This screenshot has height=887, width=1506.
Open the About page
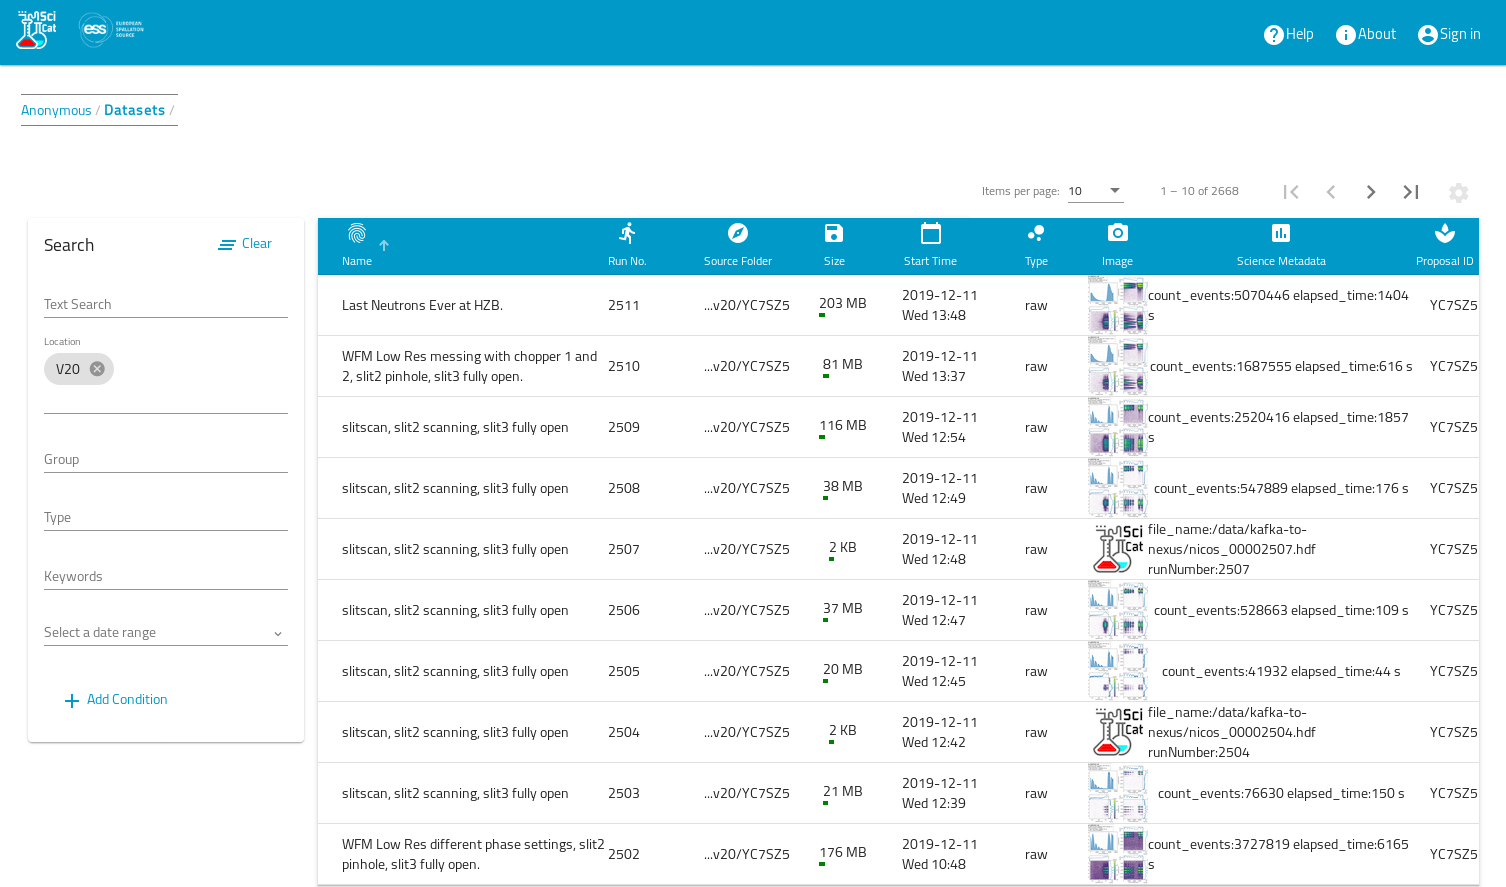coord(1365,34)
